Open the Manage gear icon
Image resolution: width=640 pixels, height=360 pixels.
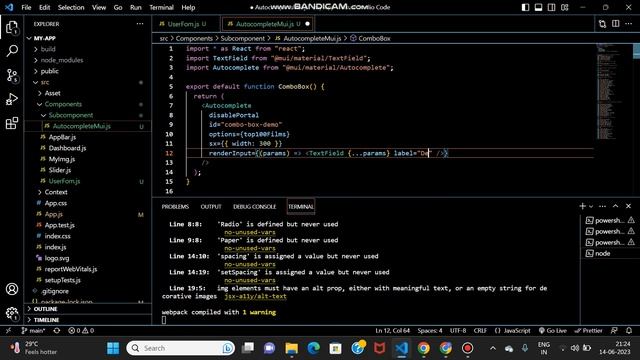coord(12,313)
